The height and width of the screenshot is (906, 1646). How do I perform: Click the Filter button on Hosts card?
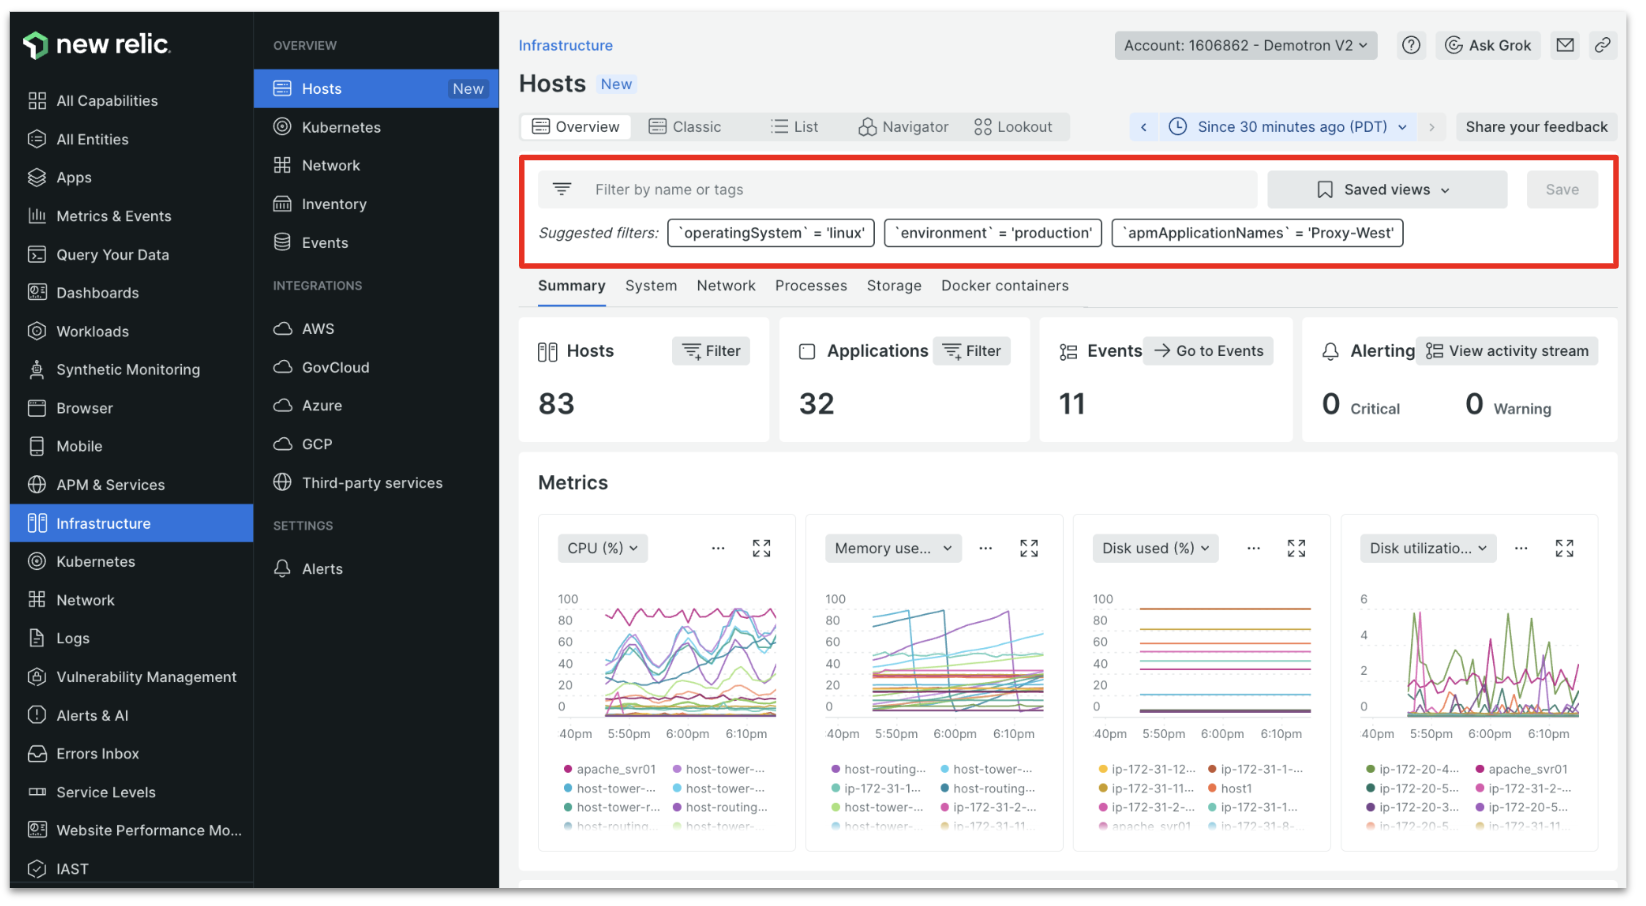click(711, 351)
